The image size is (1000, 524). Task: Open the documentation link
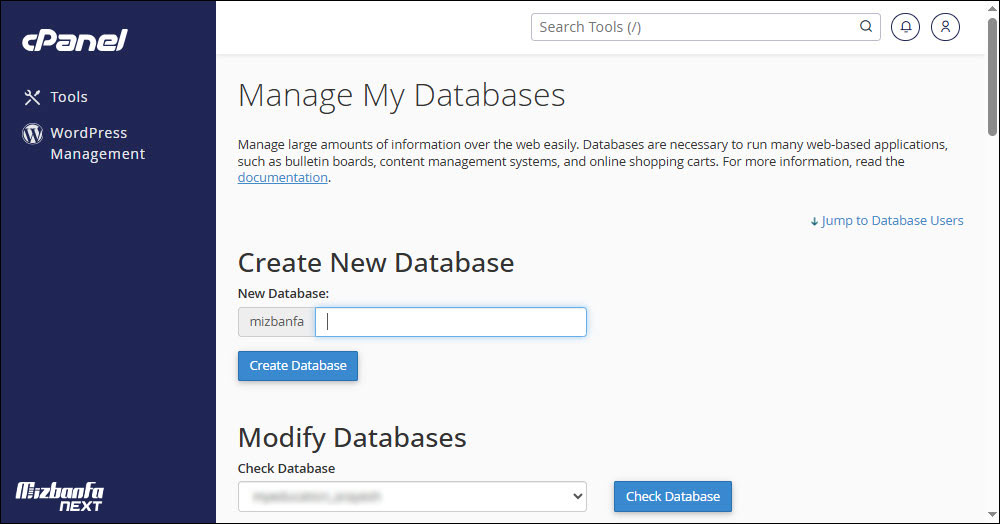(x=282, y=177)
